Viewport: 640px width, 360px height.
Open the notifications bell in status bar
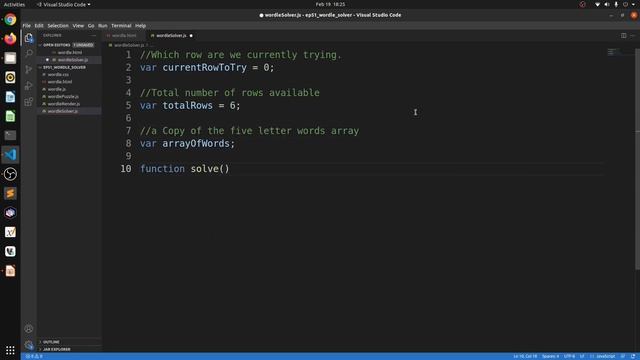(x=633, y=356)
